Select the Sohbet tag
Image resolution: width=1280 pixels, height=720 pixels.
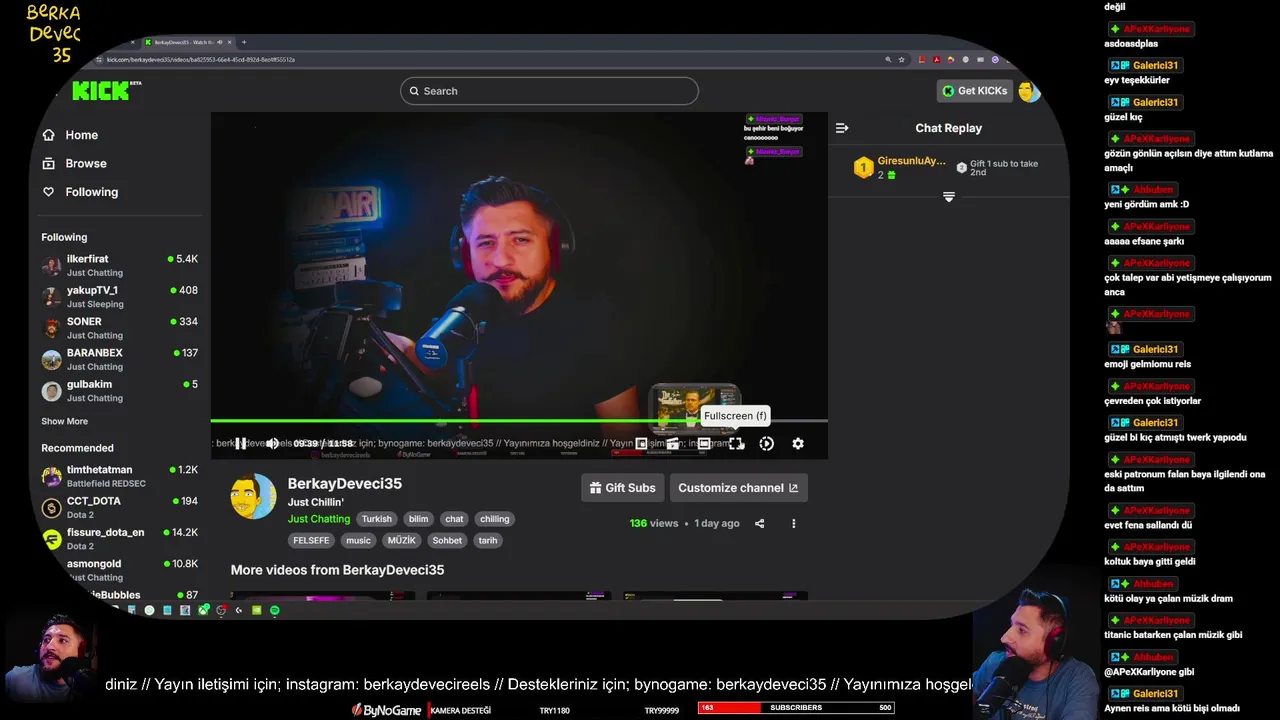pyautogui.click(x=447, y=540)
